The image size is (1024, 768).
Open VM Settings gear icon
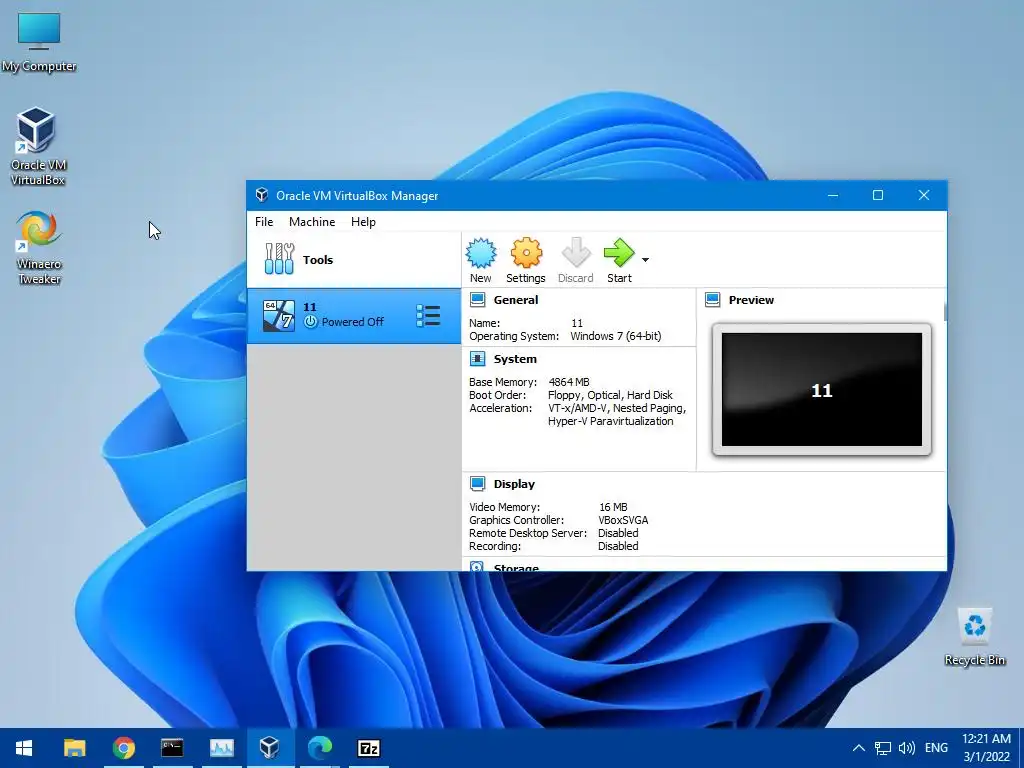click(526, 253)
